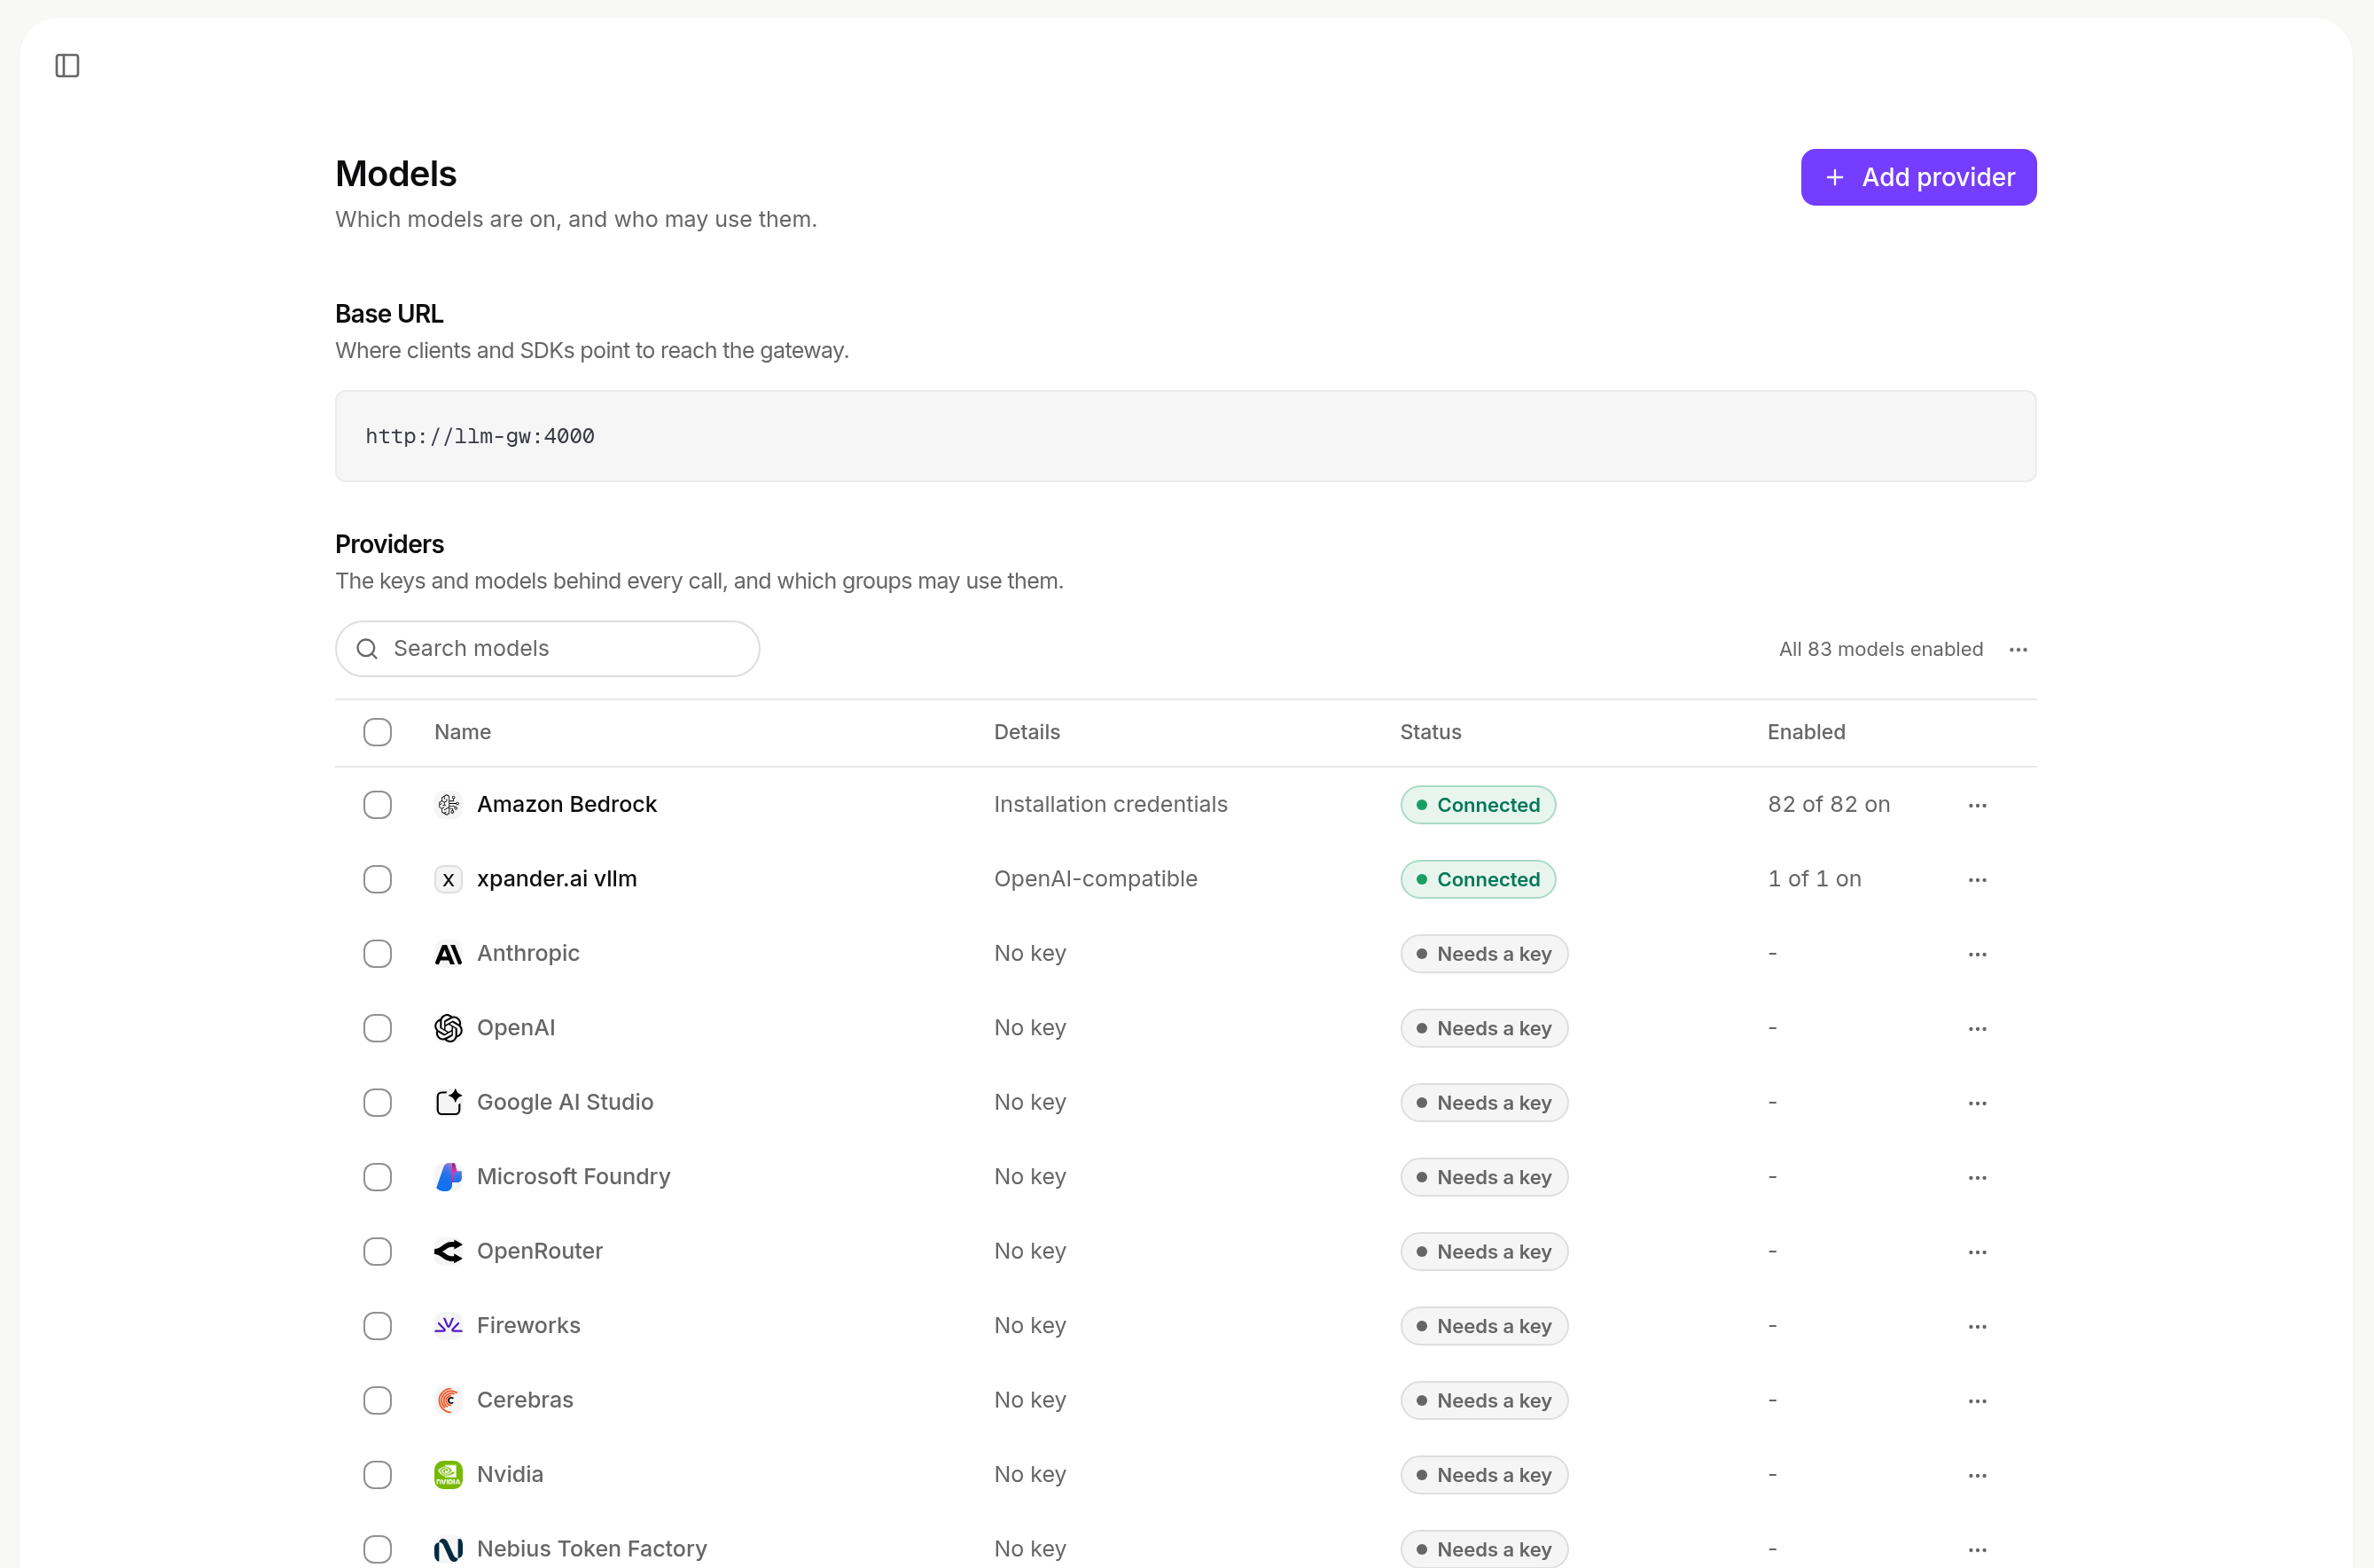Screen dimensions: 2374x1568
Task: Check the Cerebras row checkbox
Action: (x=377, y=1400)
